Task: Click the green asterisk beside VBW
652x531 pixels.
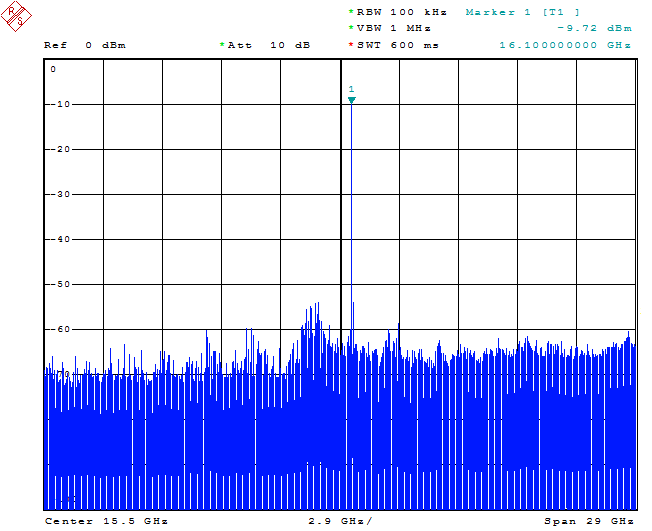Action: coord(351,28)
